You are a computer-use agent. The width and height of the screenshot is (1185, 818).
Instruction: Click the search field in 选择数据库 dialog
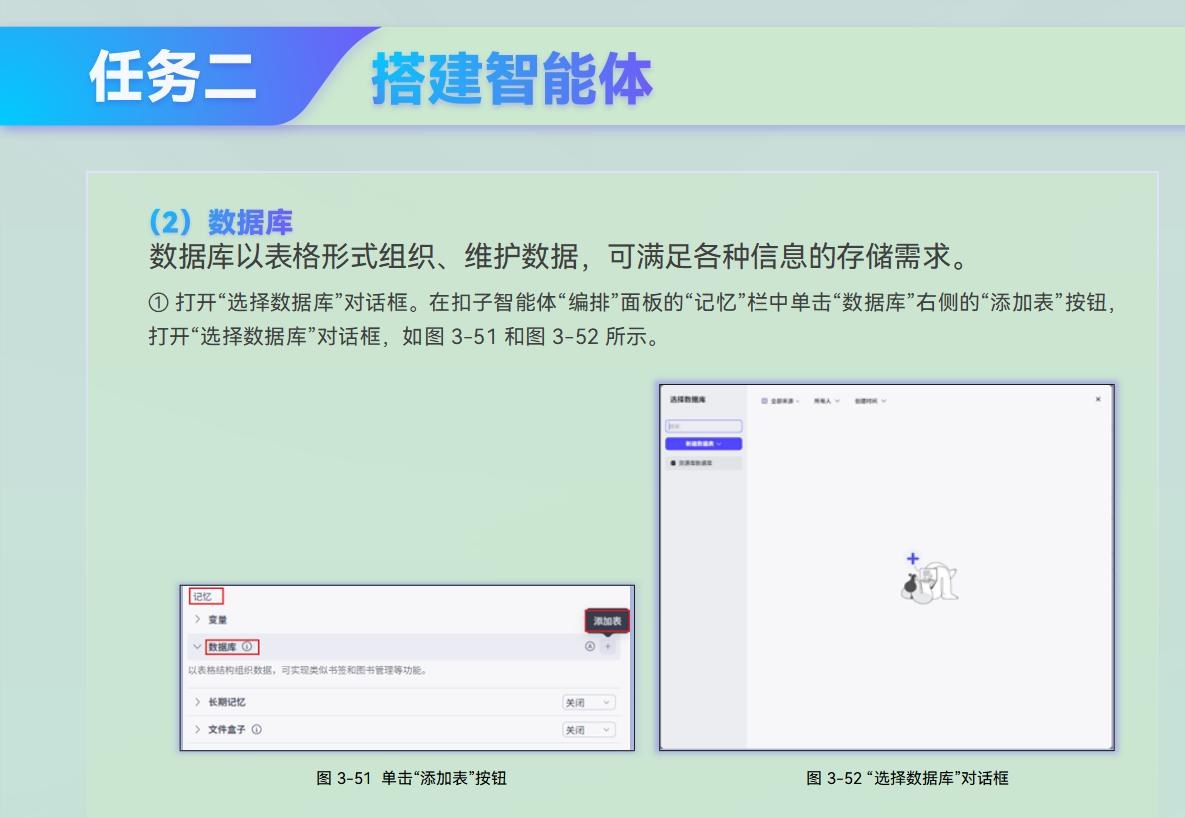[x=704, y=426]
